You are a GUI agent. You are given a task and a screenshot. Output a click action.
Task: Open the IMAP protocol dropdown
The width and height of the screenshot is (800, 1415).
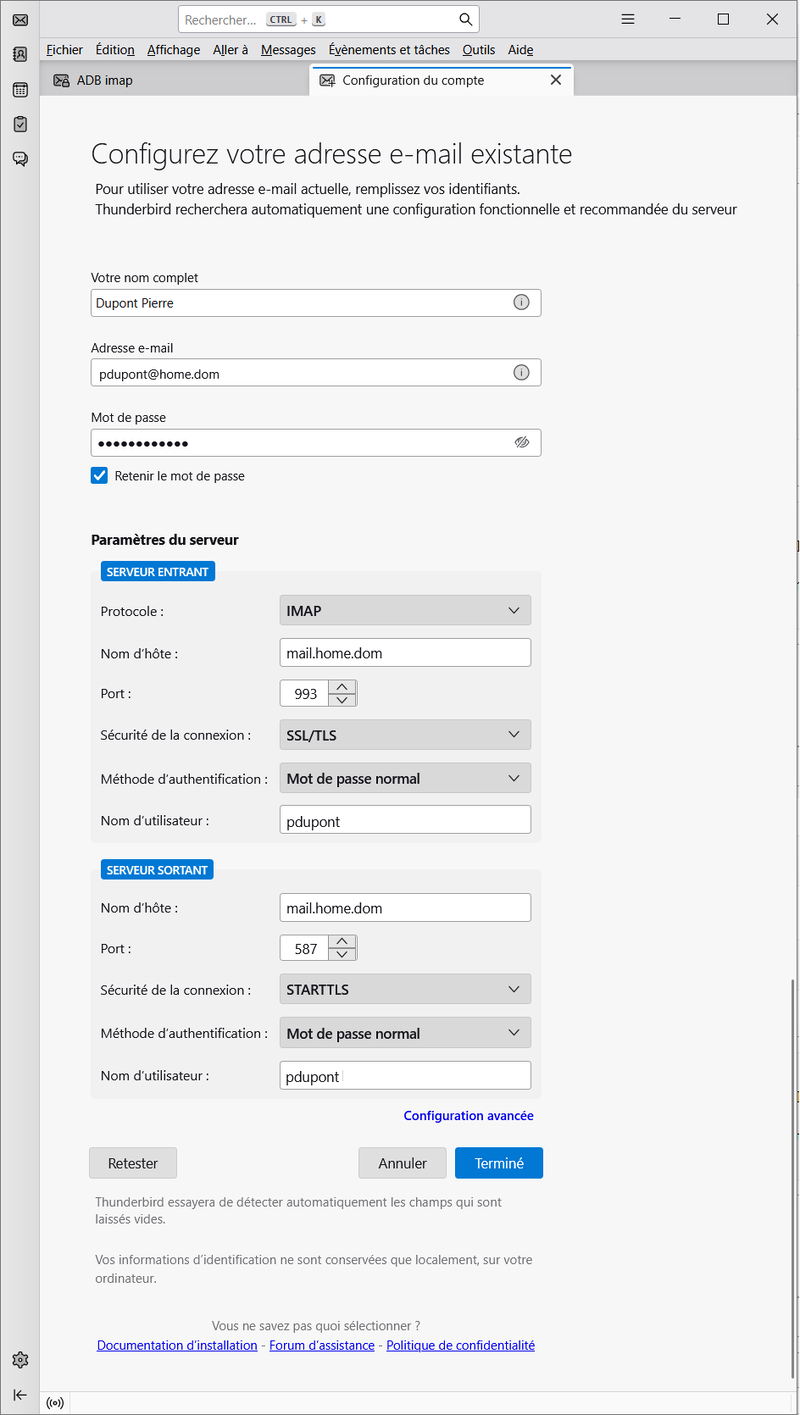404,610
